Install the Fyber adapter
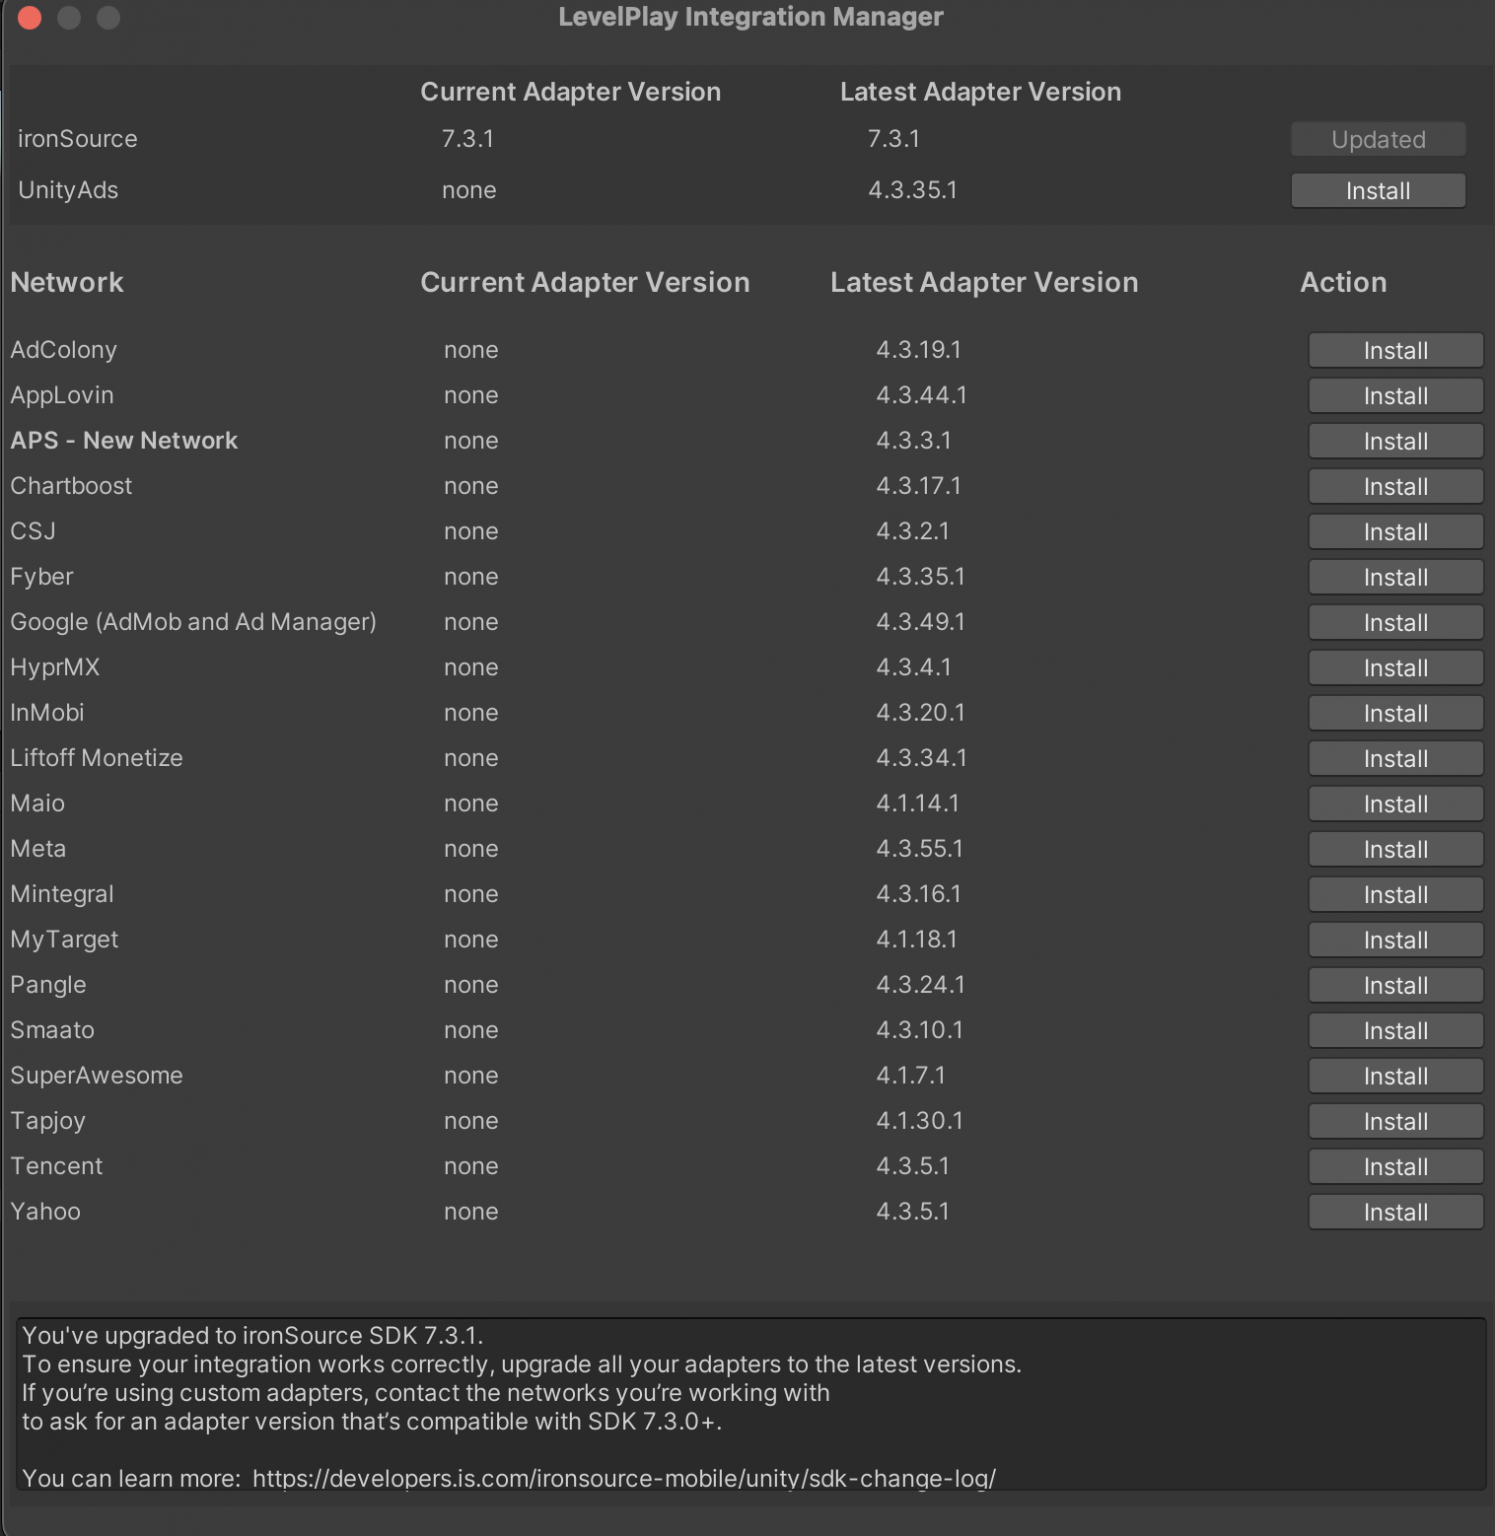The width and height of the screenshot is (1495, 1536). click(x=1395, y=577)
